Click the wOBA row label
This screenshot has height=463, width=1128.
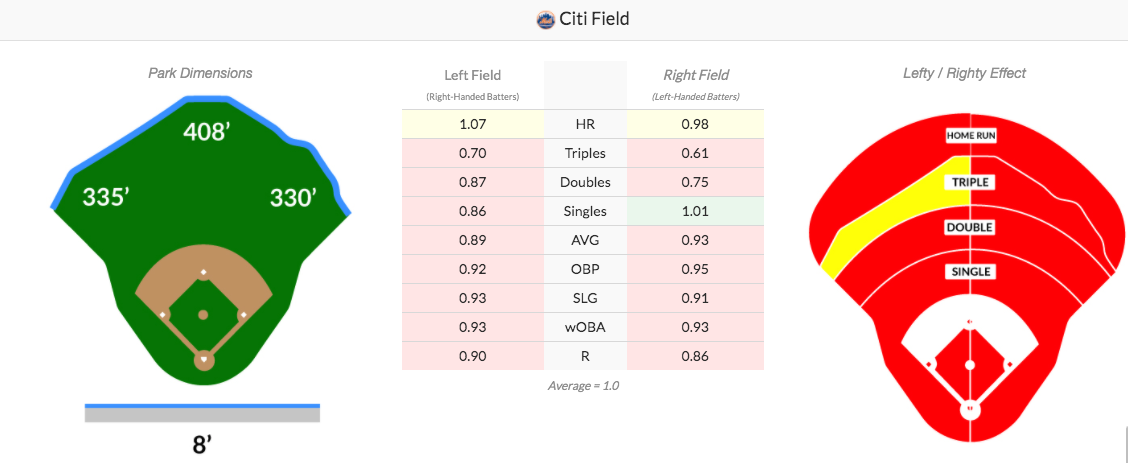click(x=586, y=327)
